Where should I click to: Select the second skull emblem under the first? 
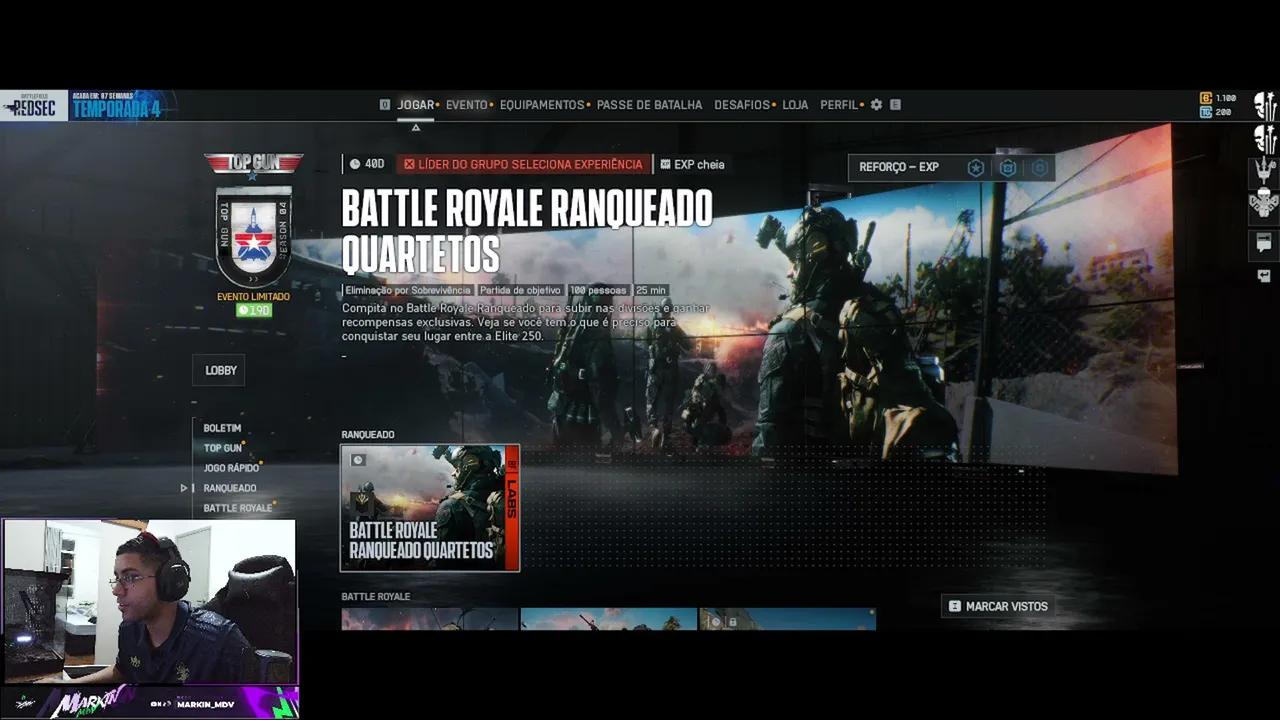tap(1265, 138)
